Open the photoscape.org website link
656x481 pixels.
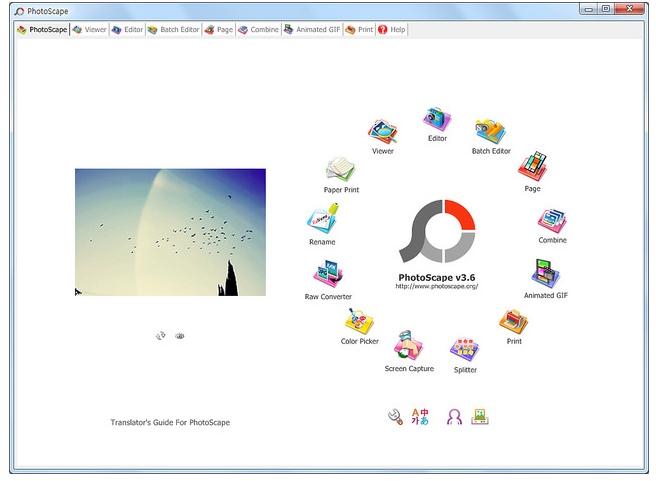tap(437, 287)
